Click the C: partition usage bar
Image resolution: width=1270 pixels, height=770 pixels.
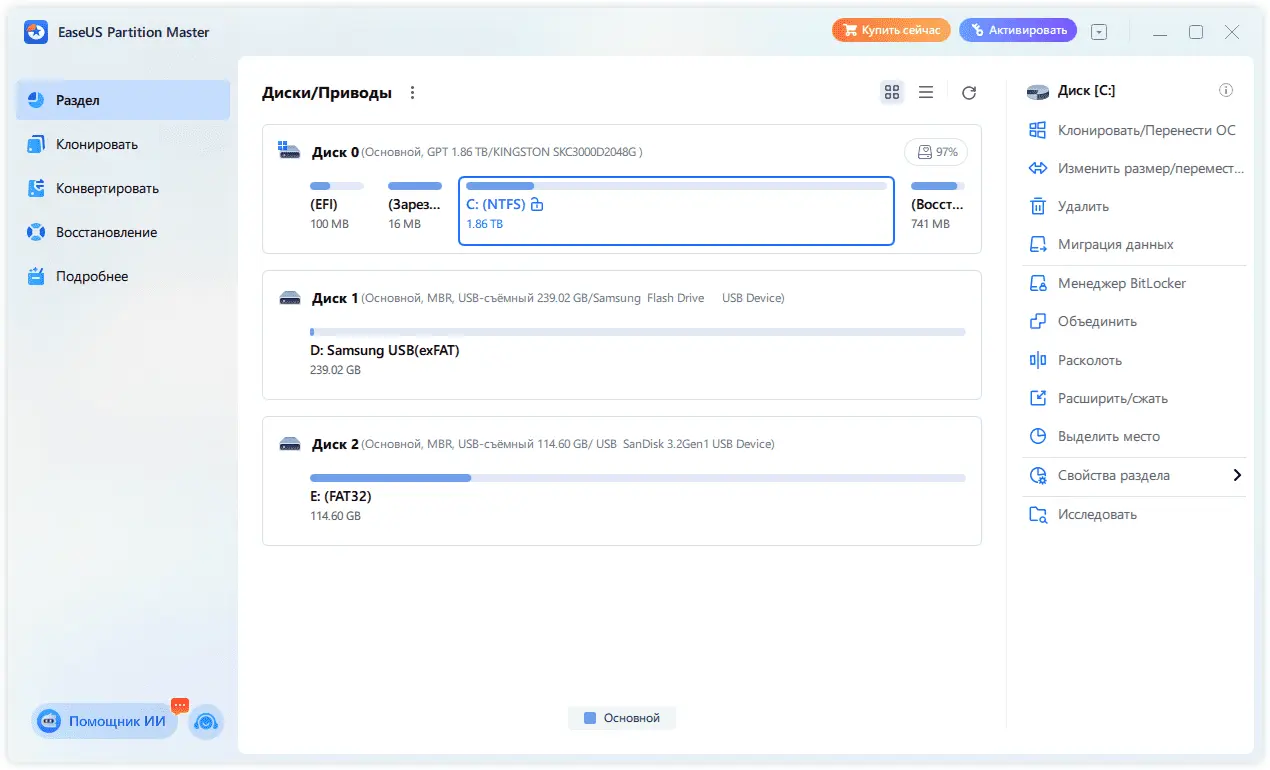(x=676, y=186)
